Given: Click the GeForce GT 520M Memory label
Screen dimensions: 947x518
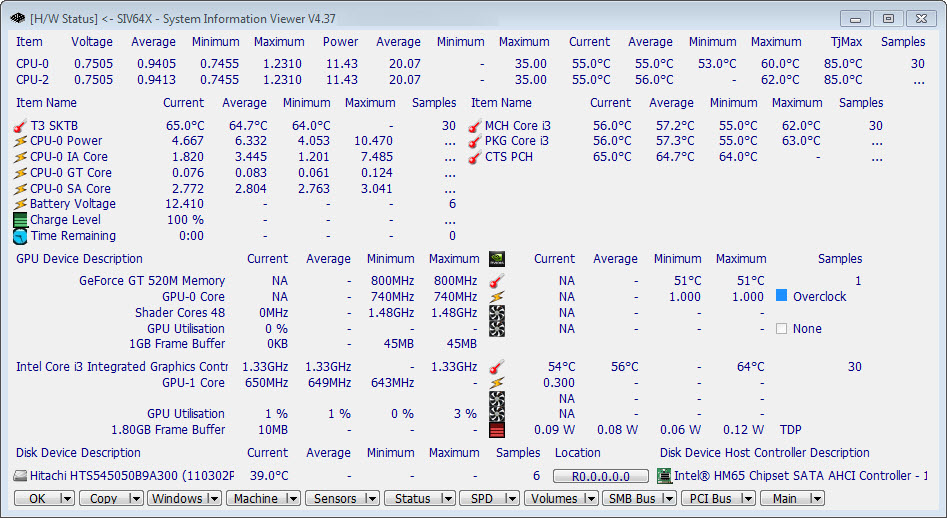Looking at the screenshot, I should click(152, 281).
